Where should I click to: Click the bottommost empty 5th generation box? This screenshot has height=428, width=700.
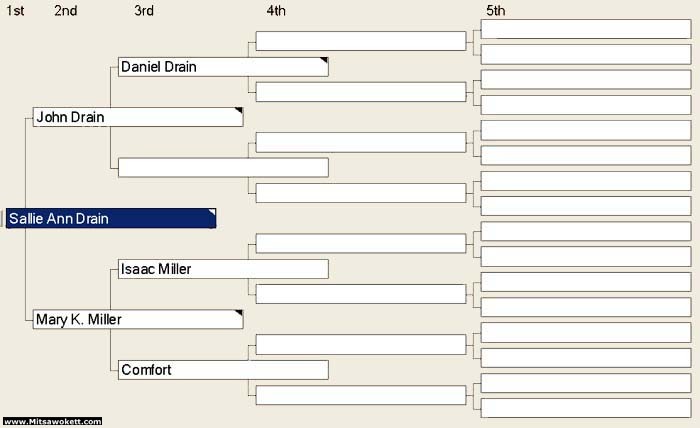(586, 408)
